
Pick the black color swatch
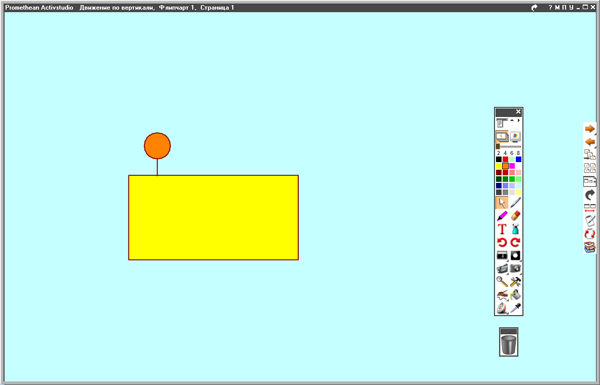click(x=499, y=159)
